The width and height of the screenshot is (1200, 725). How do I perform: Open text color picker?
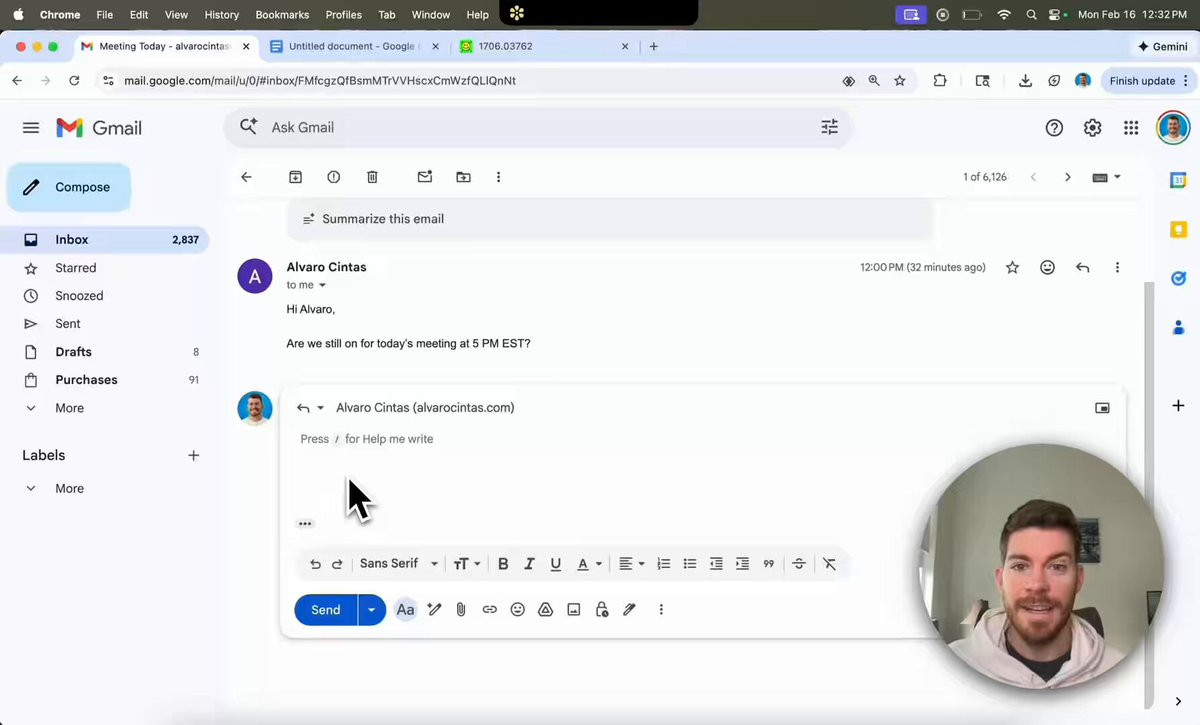(x=589, y=564)
